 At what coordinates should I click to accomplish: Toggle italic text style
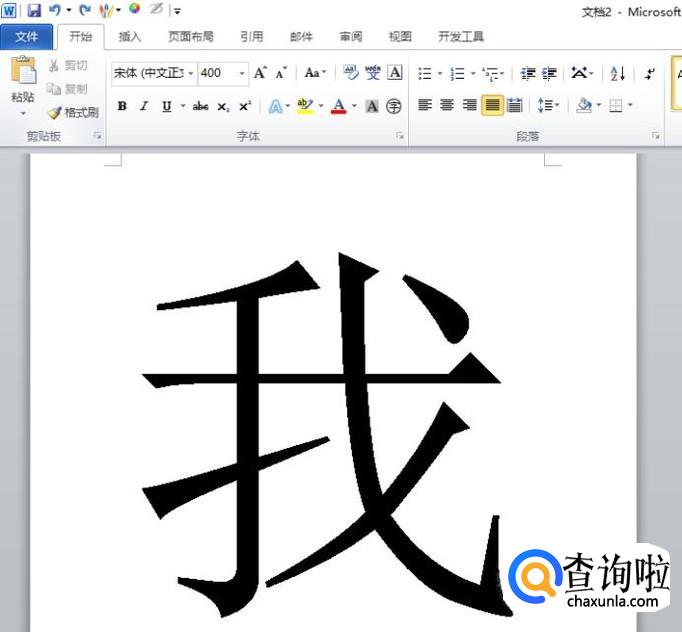144,106
